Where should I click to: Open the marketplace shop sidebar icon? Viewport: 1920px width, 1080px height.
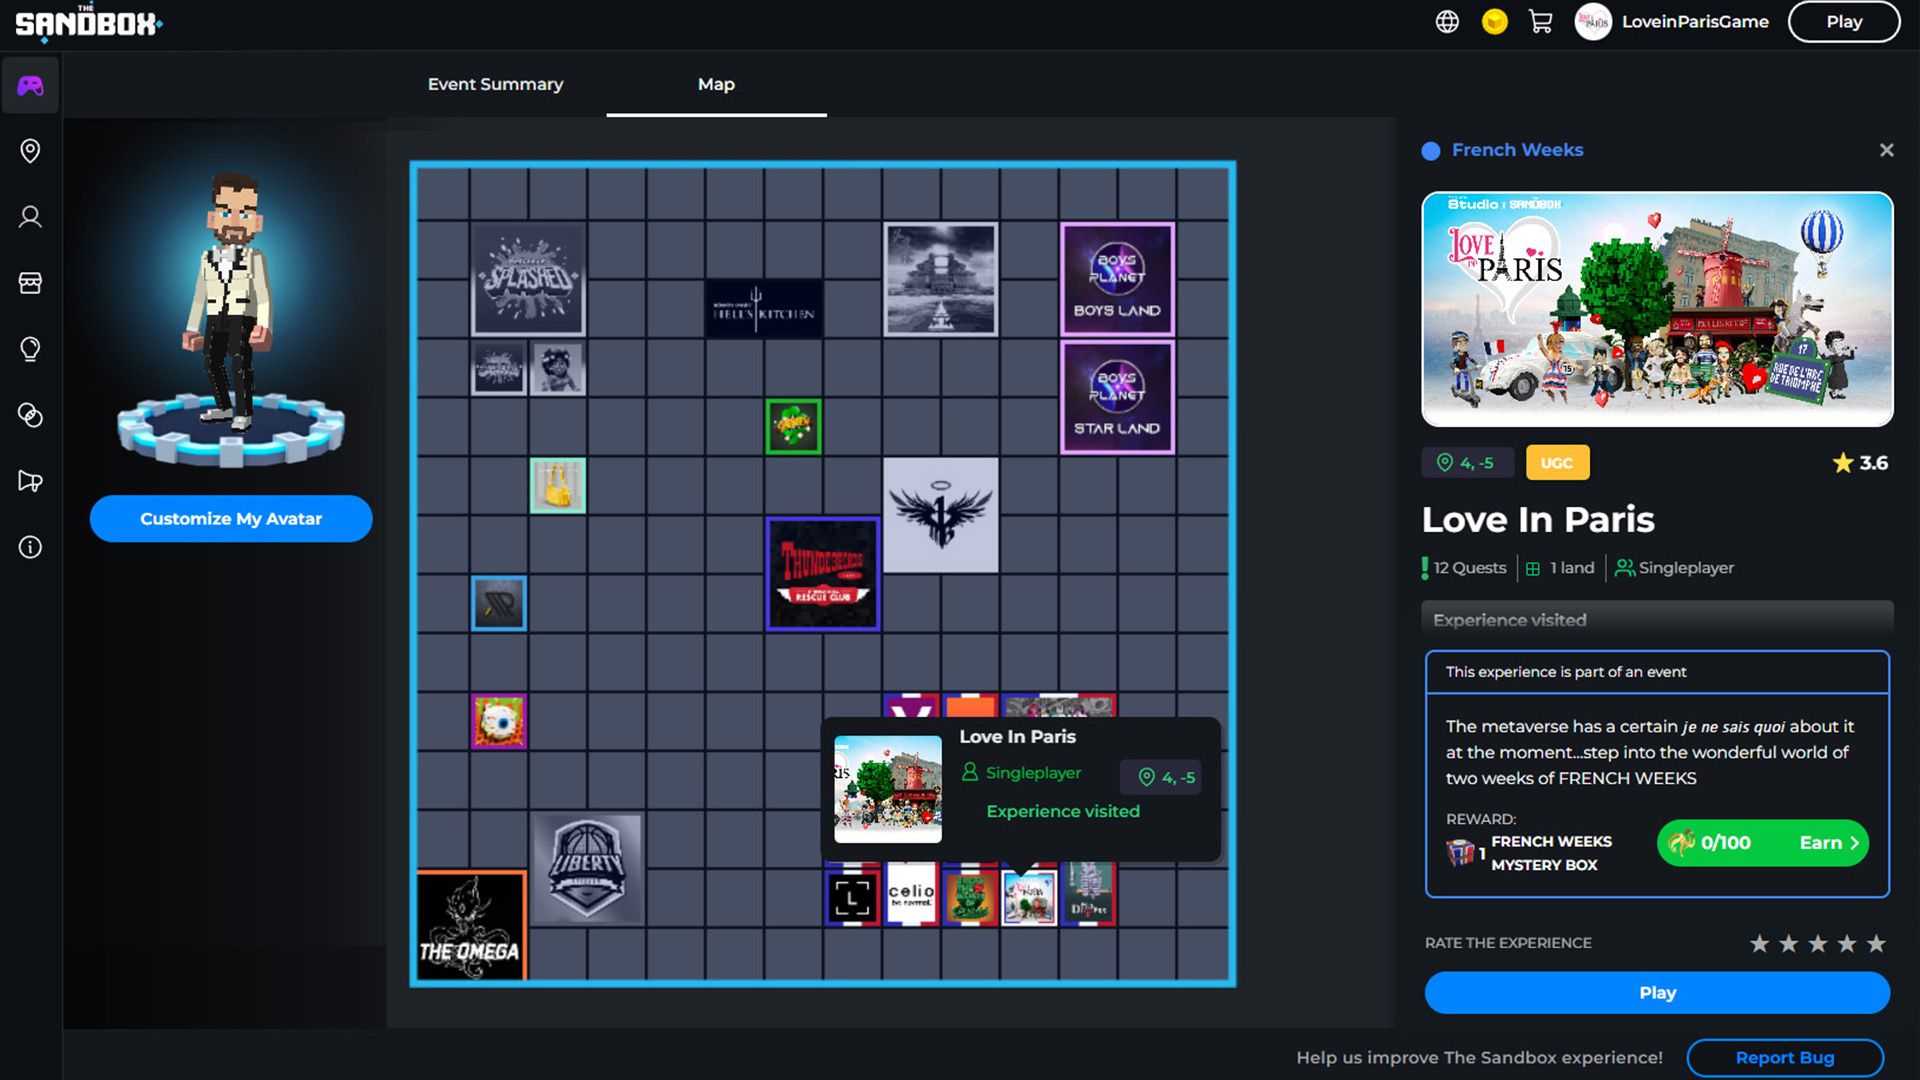(30, 283)
